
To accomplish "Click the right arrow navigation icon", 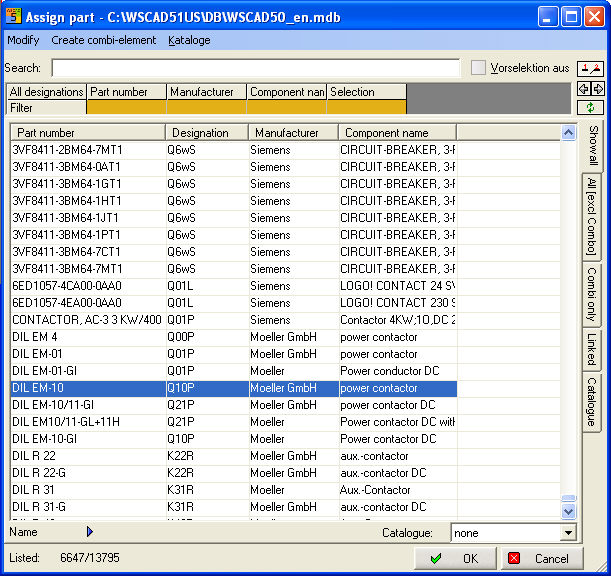I will 597,89.
